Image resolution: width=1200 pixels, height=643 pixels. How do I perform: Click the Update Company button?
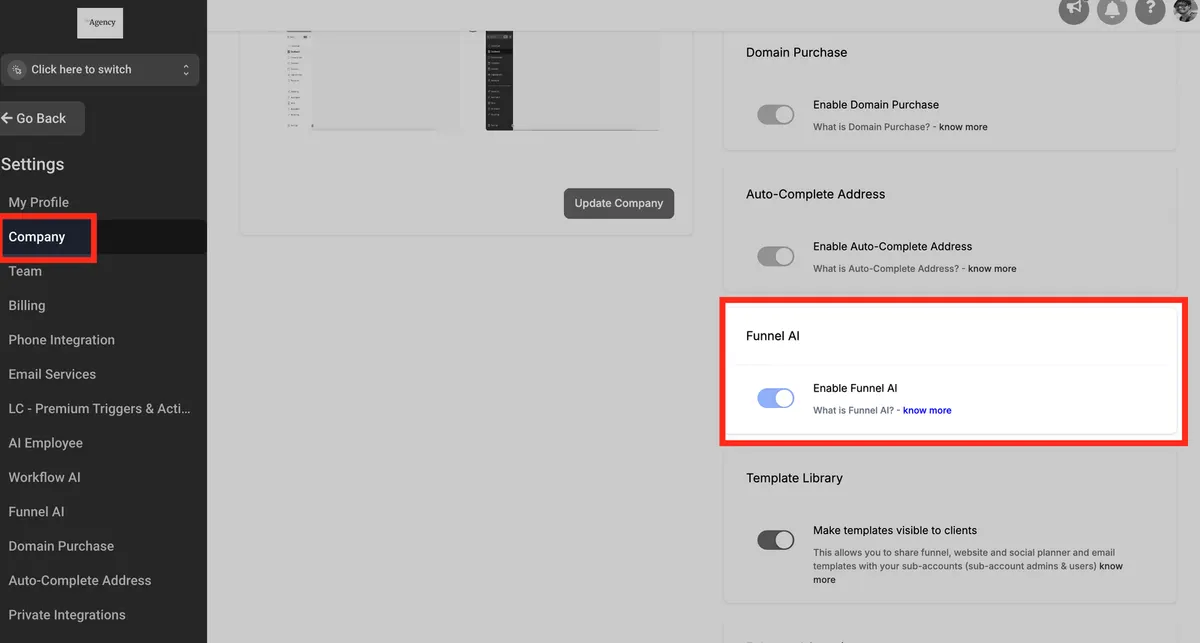[x=619, y=203]
